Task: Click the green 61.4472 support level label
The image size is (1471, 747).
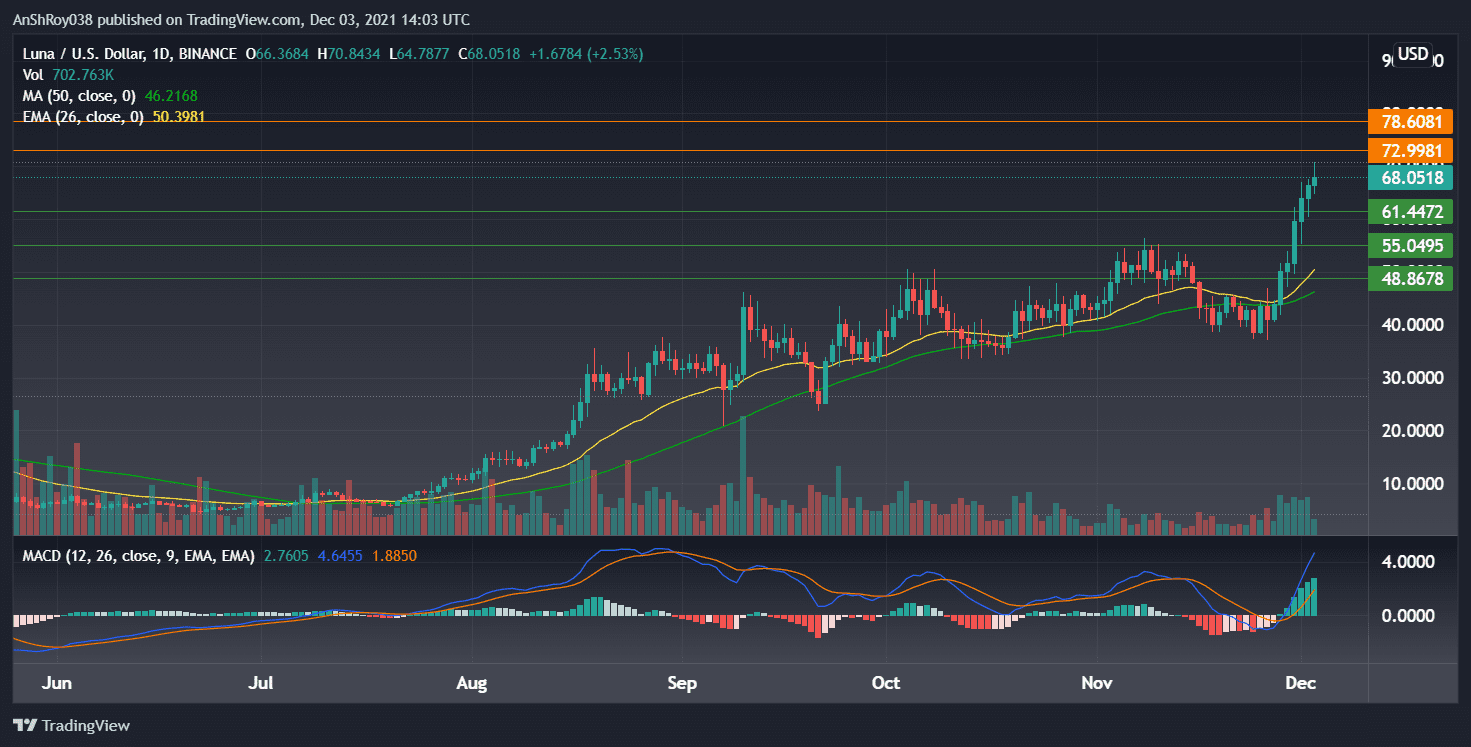Action: click(1410, 211)
